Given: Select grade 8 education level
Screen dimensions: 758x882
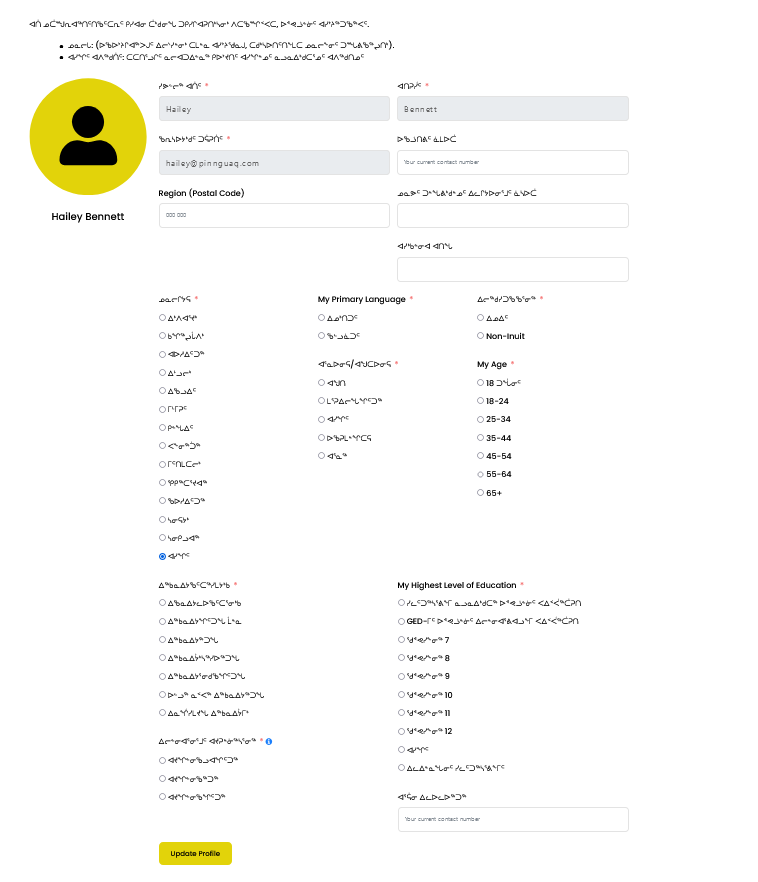Looking at the screenshot, I should coord(401,658).
